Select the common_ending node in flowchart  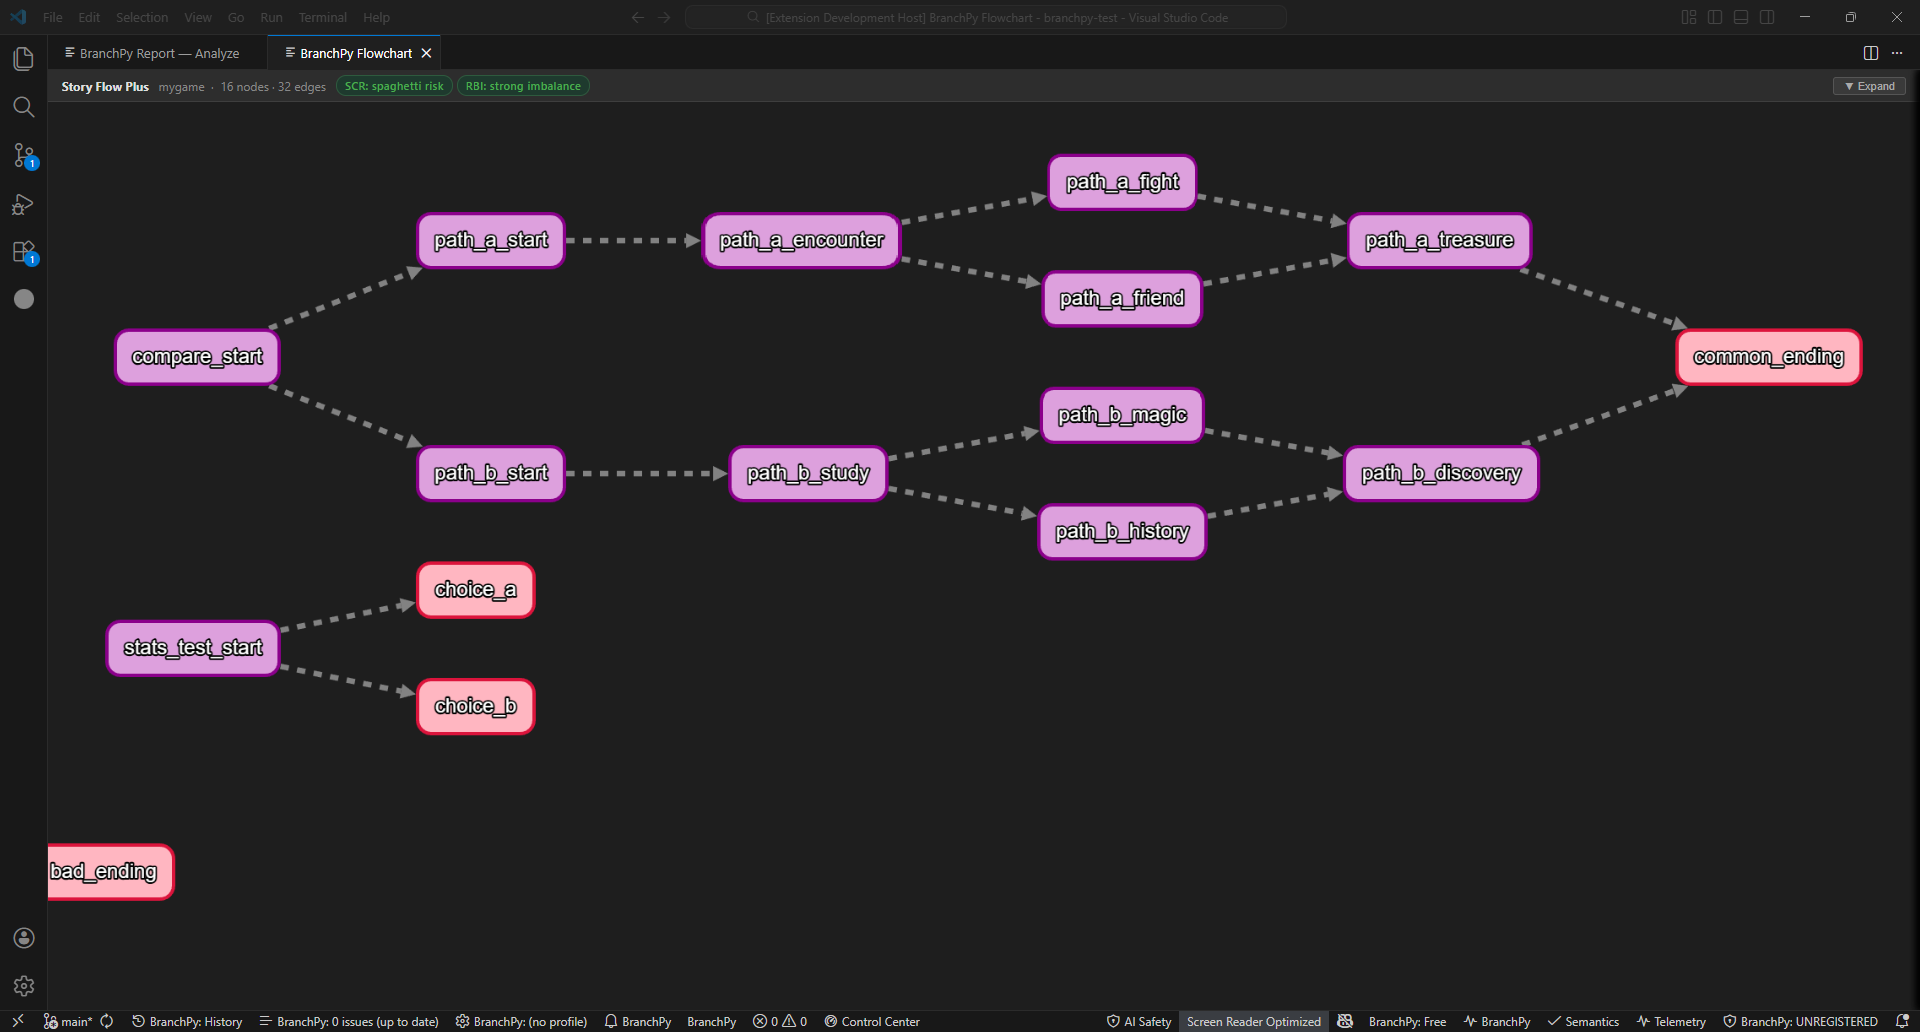point(1768,357)
